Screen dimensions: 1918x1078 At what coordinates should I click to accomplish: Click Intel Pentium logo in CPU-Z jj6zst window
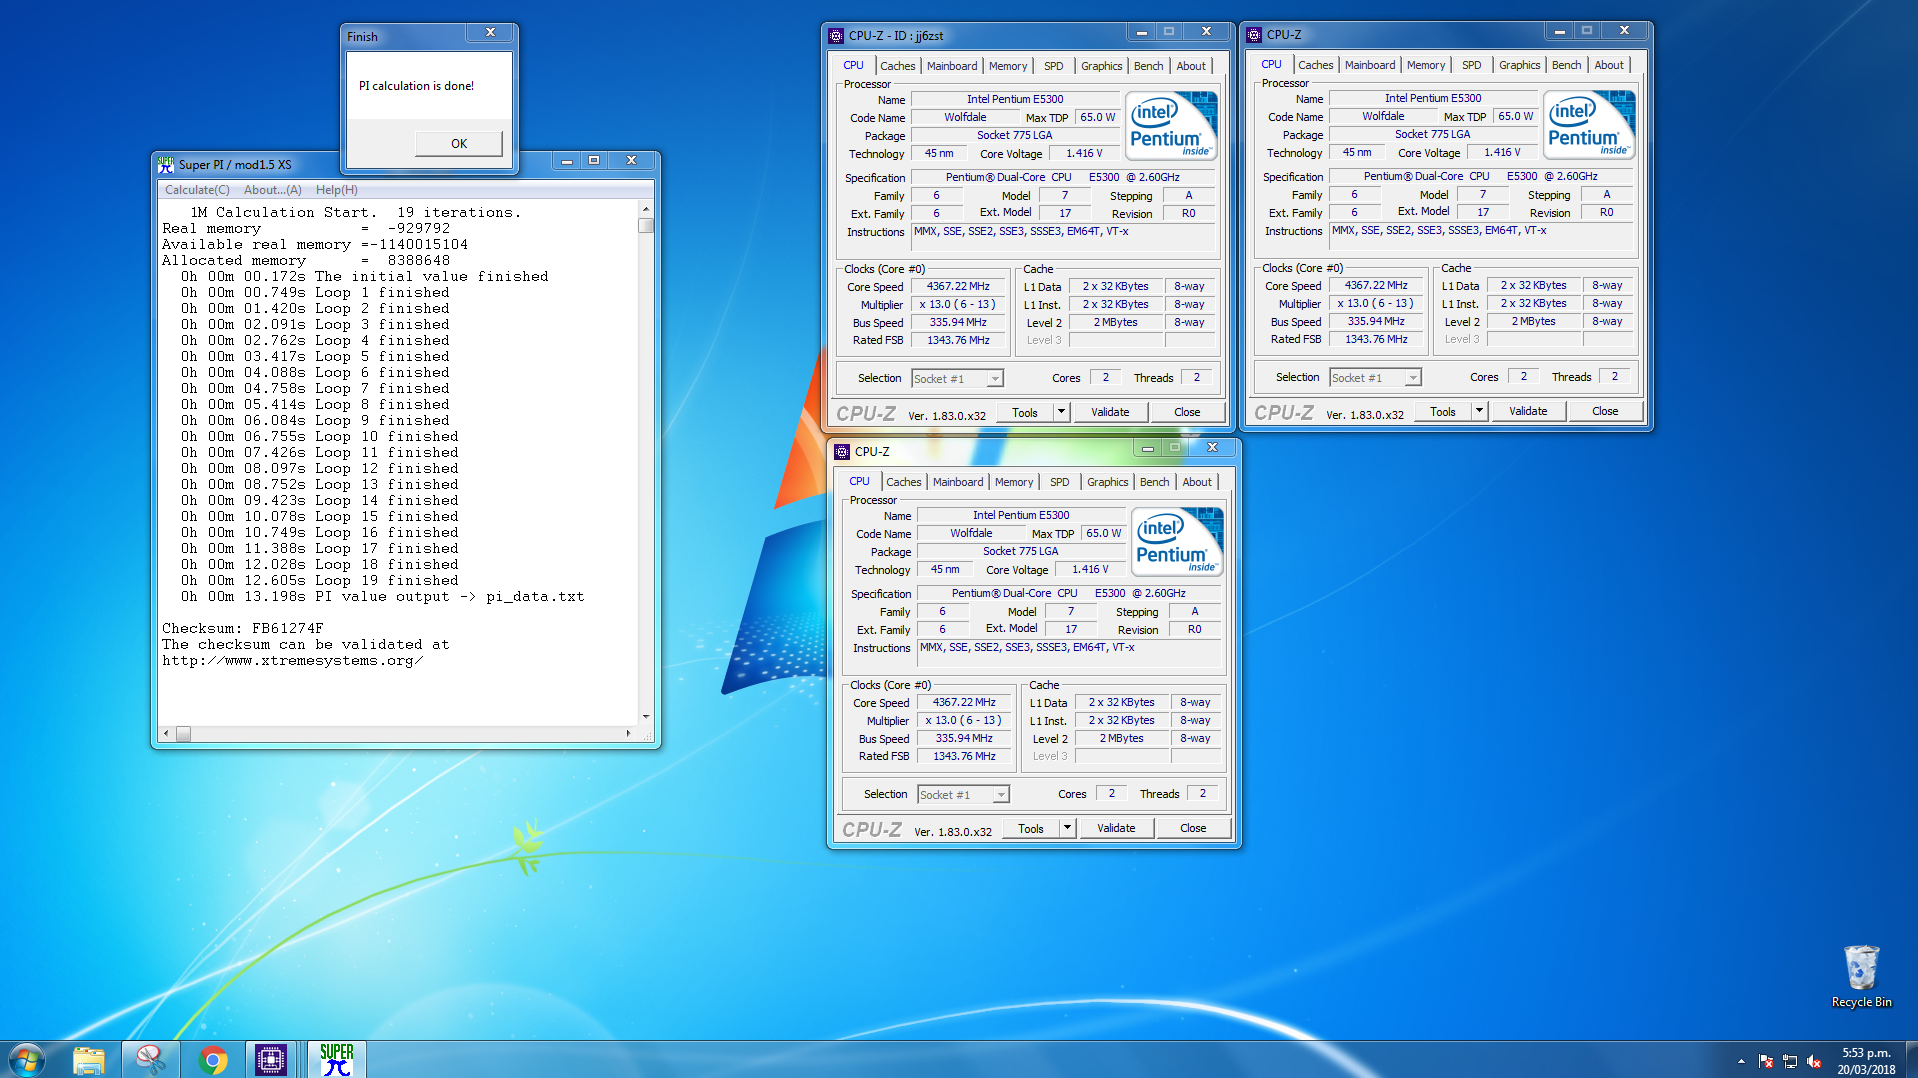[1171, 125]
